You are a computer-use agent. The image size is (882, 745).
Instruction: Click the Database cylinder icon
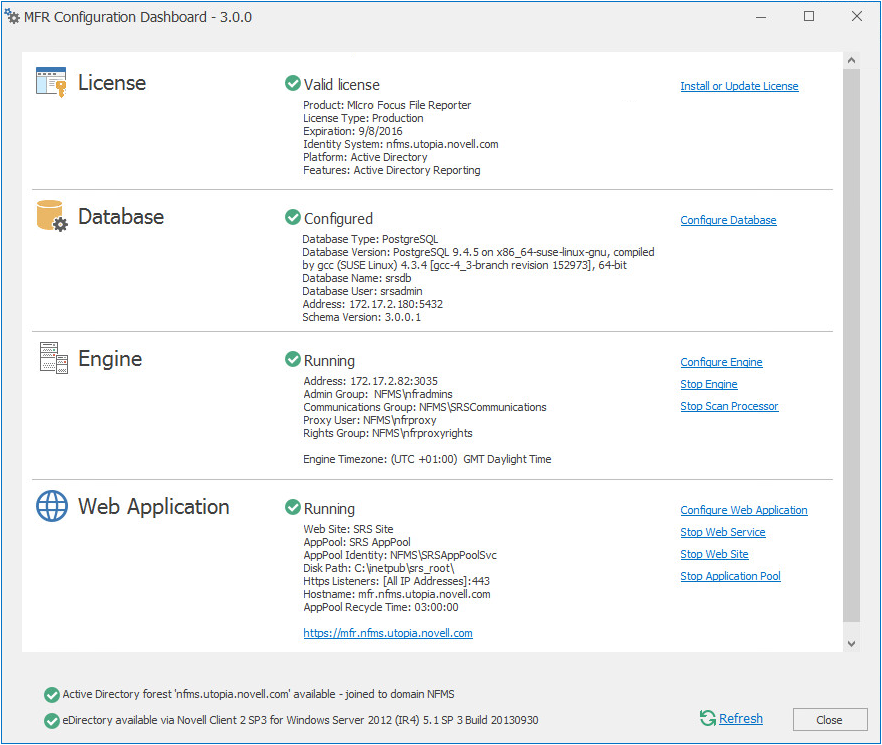pos(50,216)
